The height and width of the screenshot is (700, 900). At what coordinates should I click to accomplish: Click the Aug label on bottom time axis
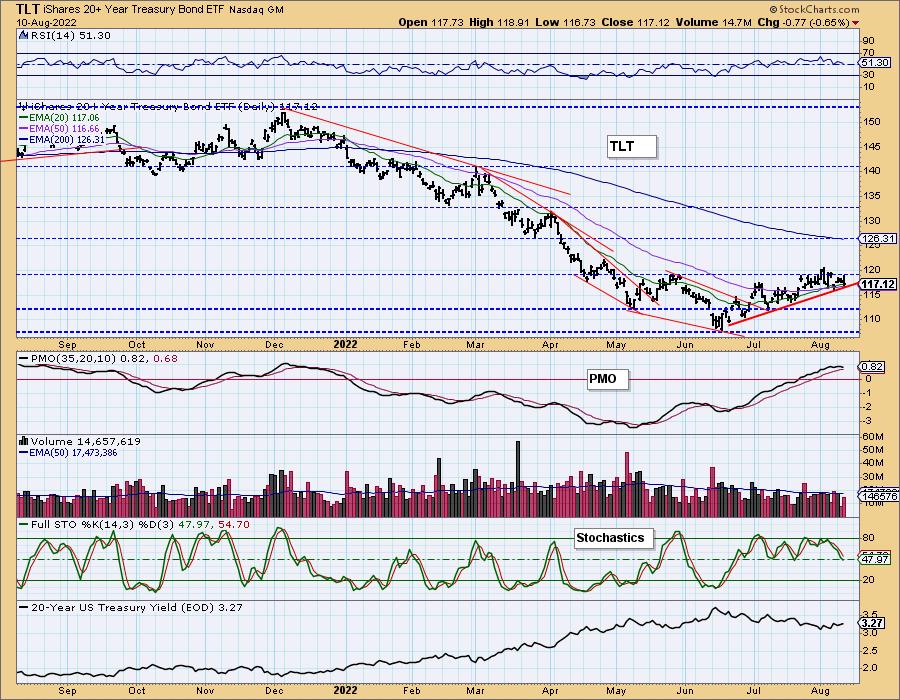click(x=821, y=690)
